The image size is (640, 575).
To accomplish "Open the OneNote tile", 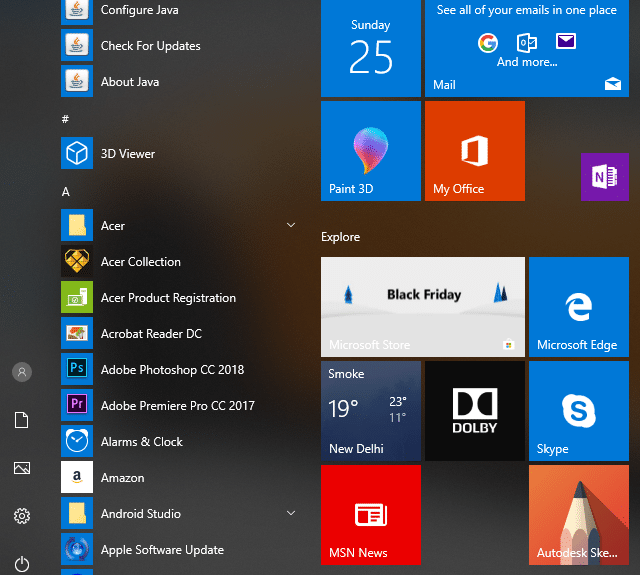I will pos(604,177).
